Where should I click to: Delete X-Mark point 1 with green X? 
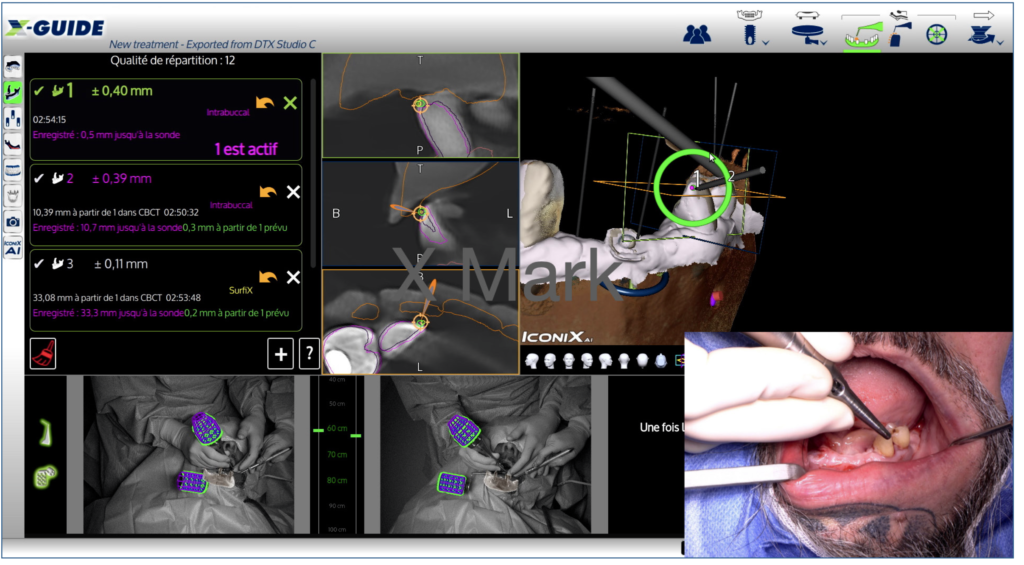291,103
